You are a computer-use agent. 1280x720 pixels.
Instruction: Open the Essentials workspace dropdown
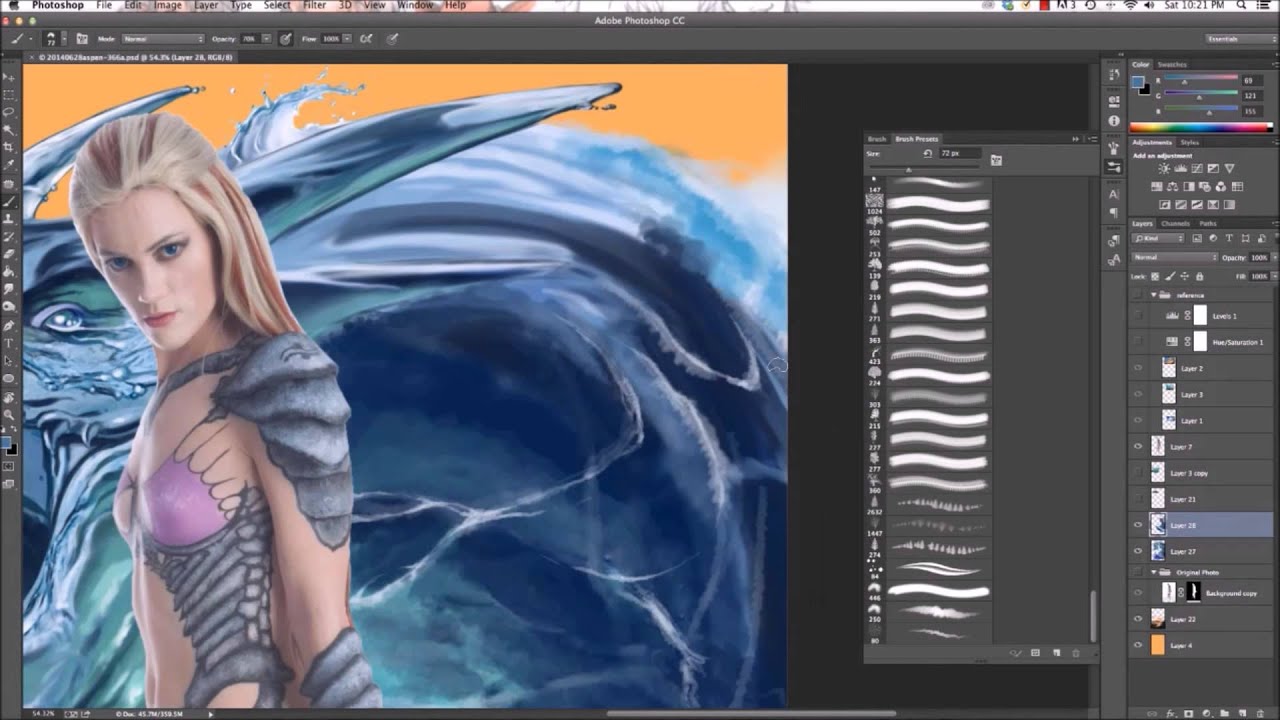[1241, 39]
